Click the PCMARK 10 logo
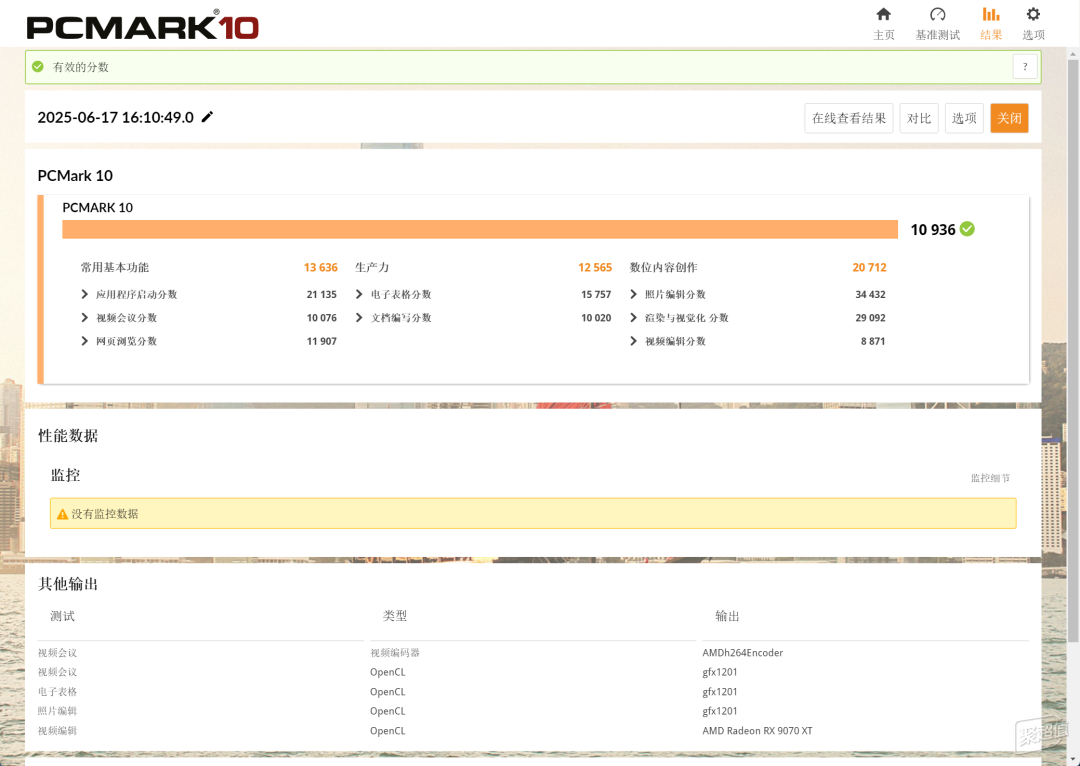This screenshot has width=1080, height=766. tap(143, 26)
